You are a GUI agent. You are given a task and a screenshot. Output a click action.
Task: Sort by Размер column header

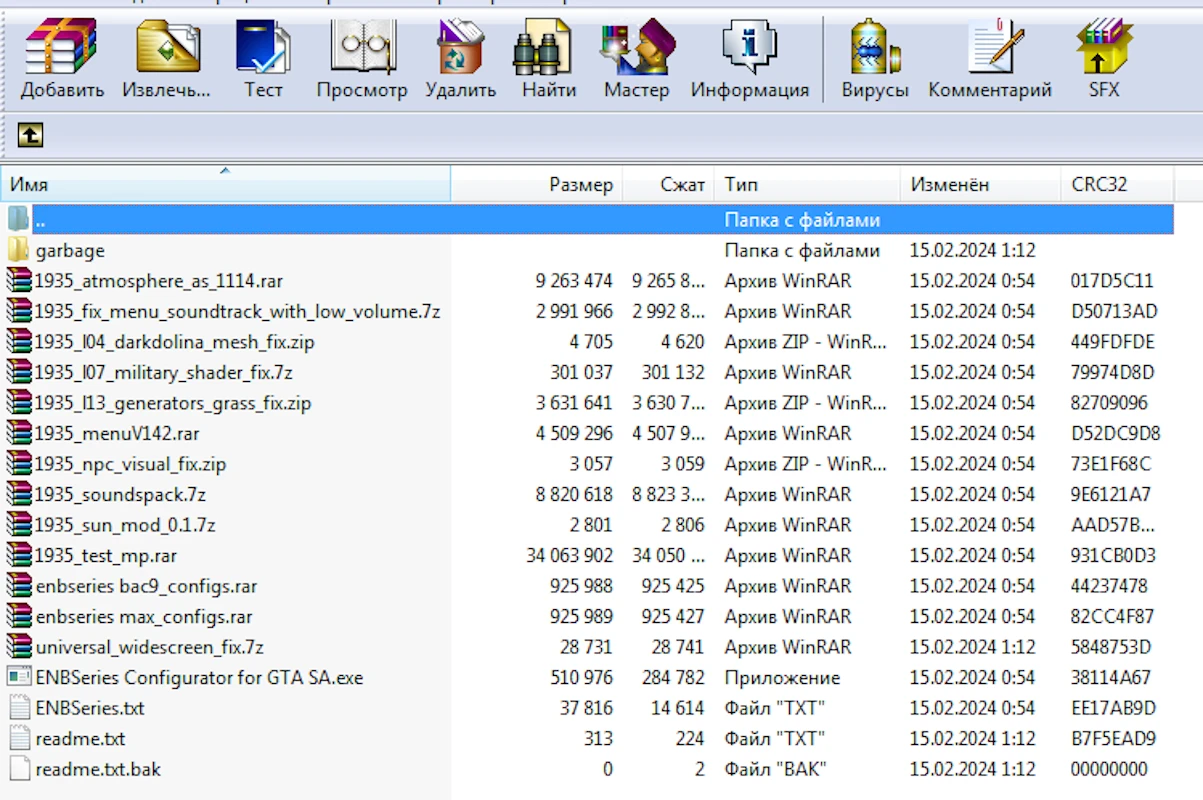[580, 185]
